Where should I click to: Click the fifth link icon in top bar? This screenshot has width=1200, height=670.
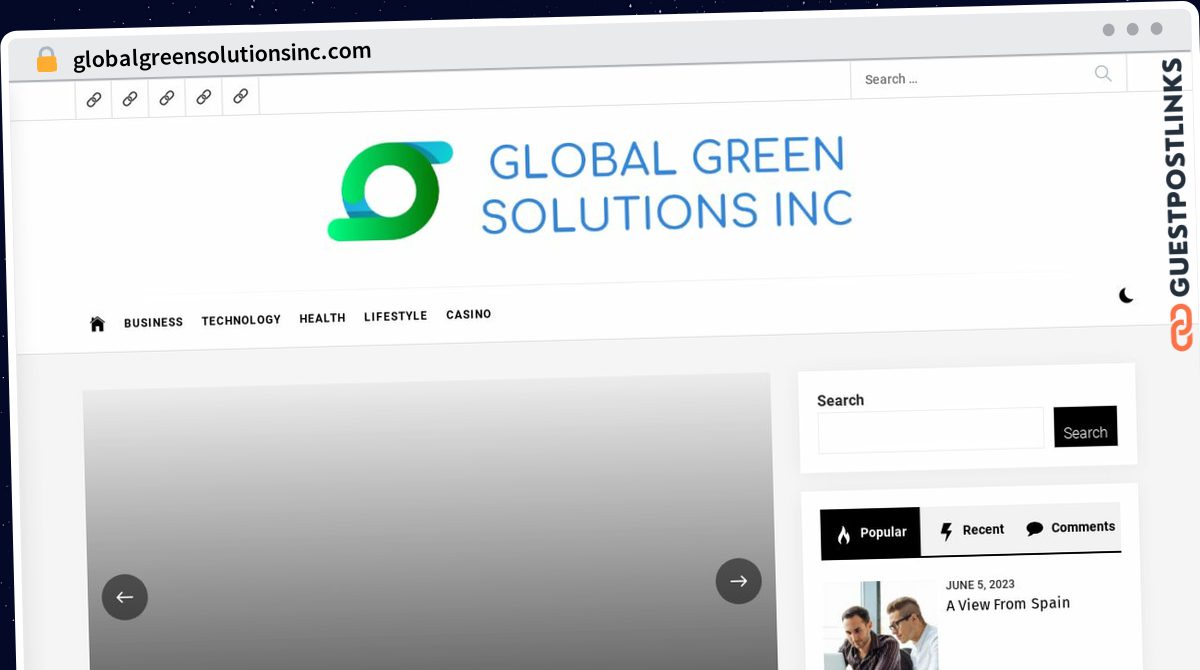tap(240, 96)
